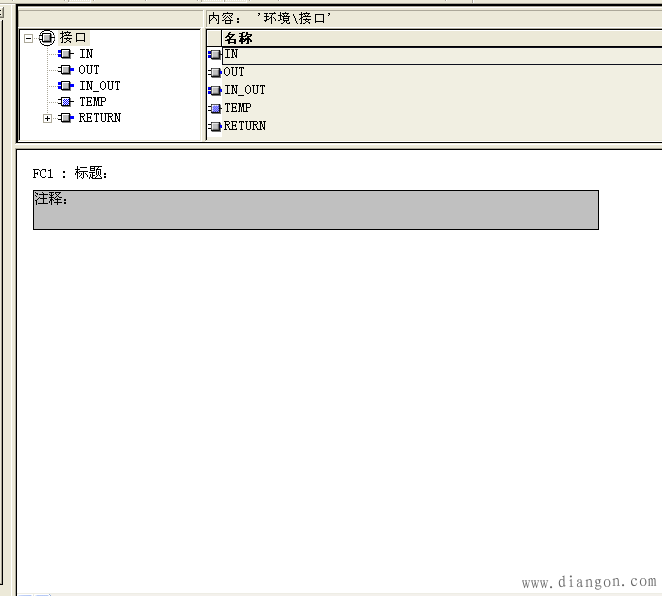This screenshot has height=596, width=662.
Task: Click the IN row icon in table
Action: coord(214,54)
